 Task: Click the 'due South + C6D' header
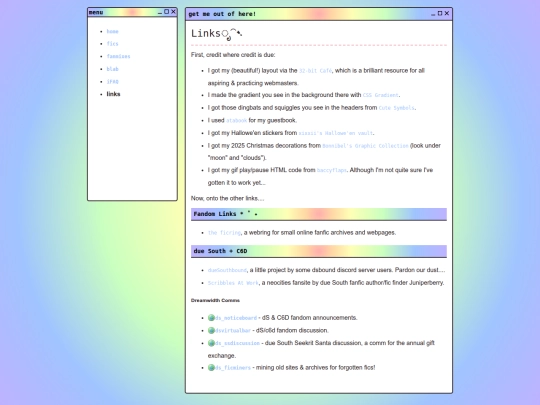click(x=319, y=251)
